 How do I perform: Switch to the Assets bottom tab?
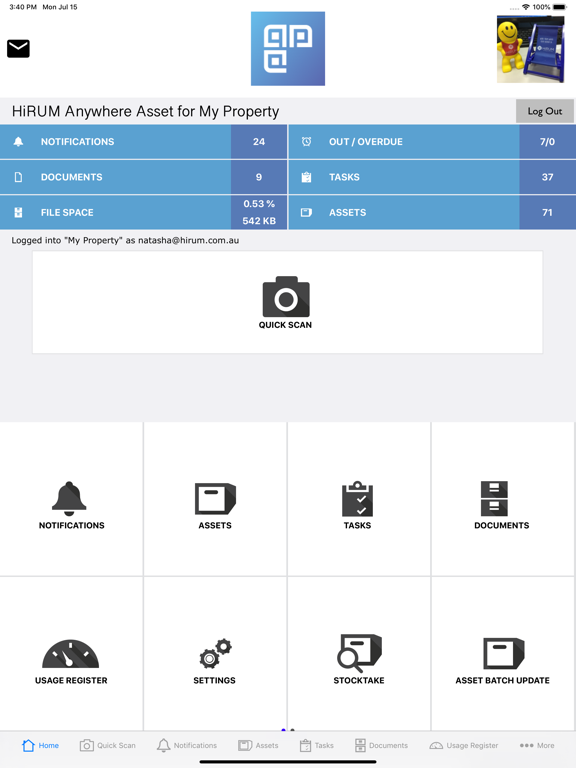click(x=258, y=745)
